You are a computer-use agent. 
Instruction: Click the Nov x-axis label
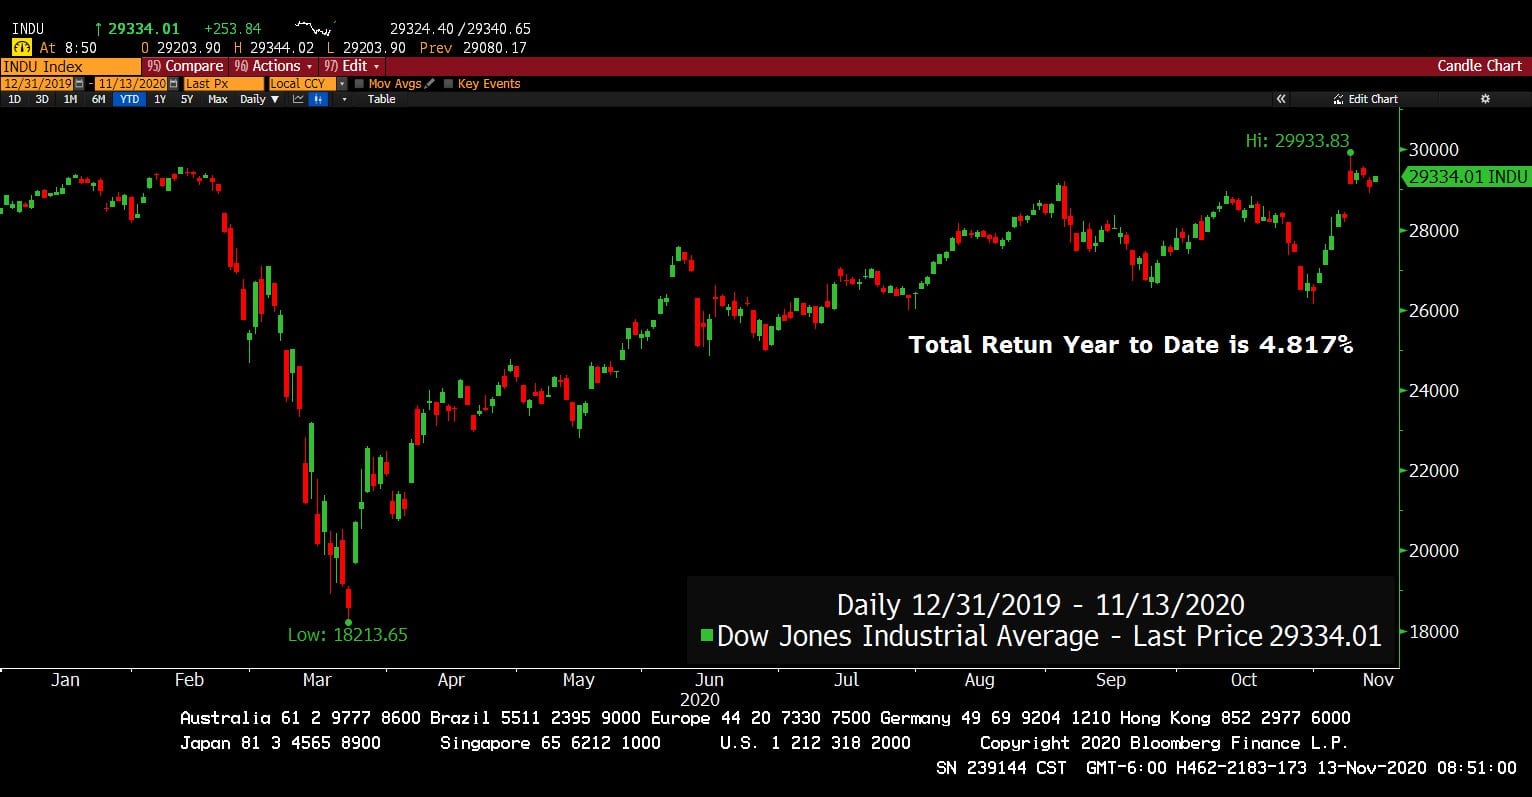pos(1378,680)
